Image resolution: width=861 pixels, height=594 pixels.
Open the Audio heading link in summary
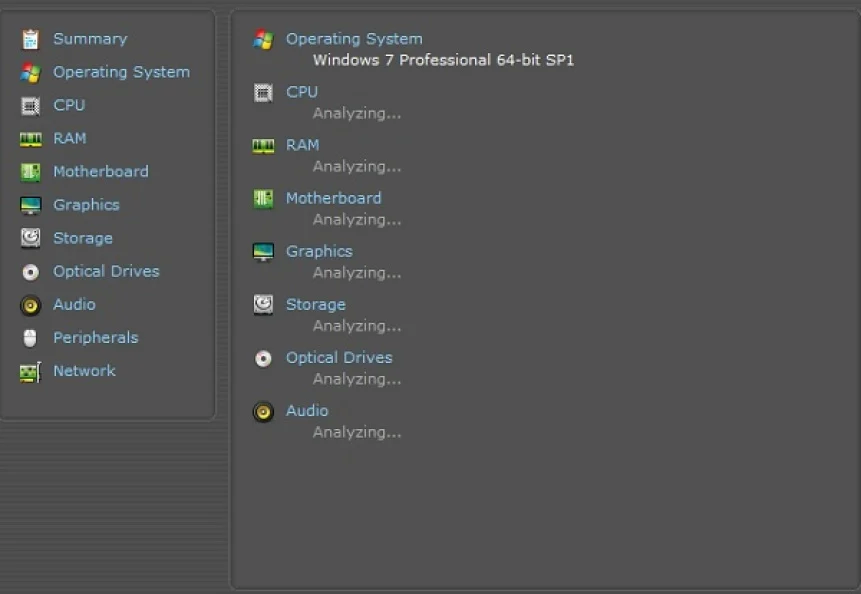coord(307,411)
